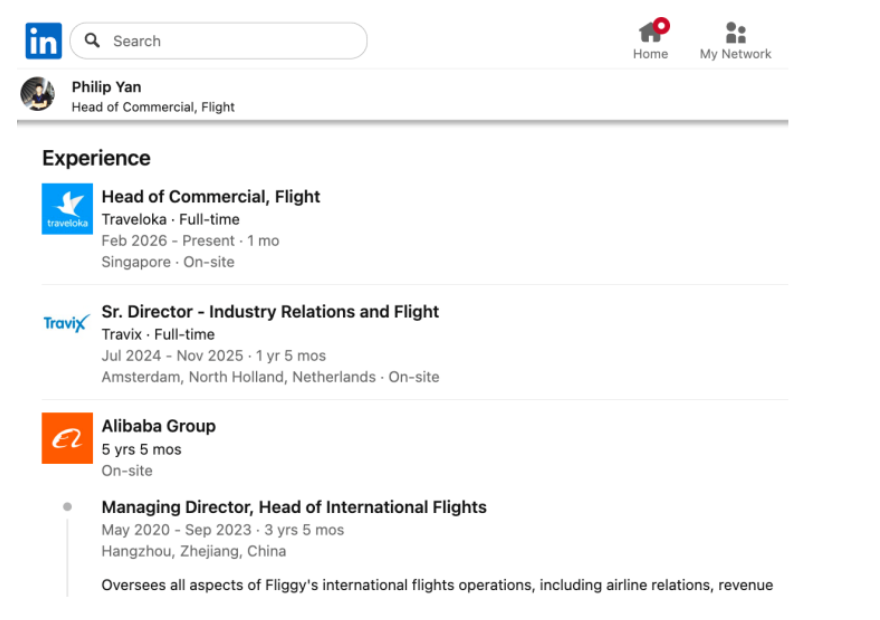
Task: Click the Traveloka company logo
Action: click(67, 209)
